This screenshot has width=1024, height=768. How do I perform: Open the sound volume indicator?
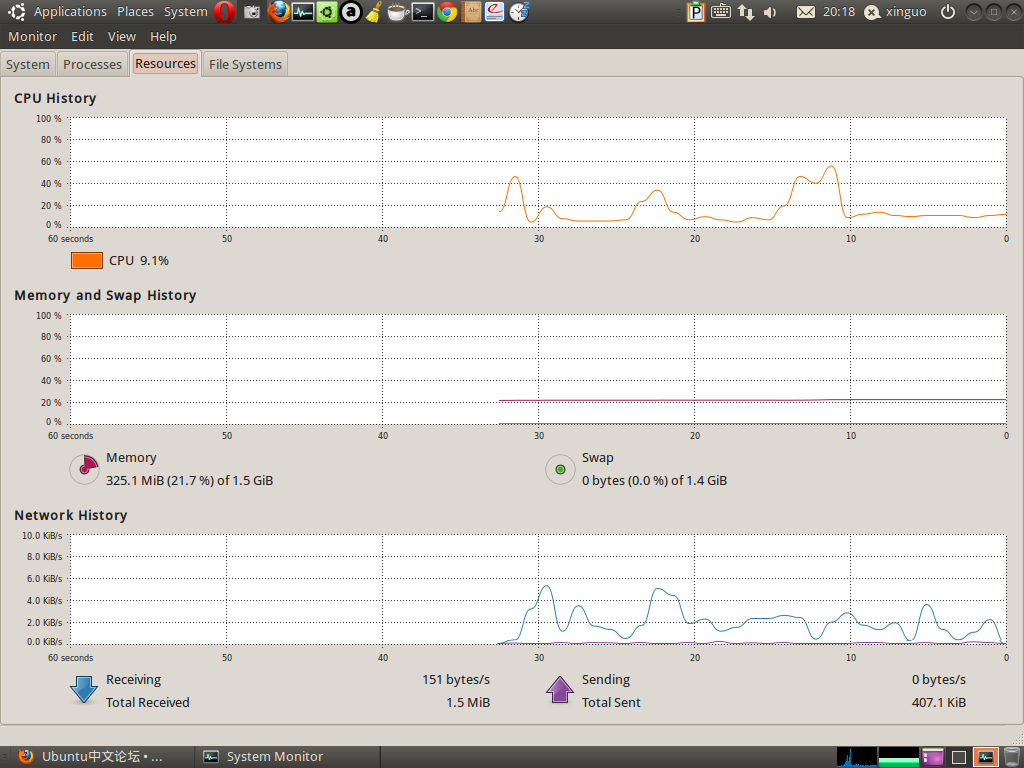click(x=770, y=12)
